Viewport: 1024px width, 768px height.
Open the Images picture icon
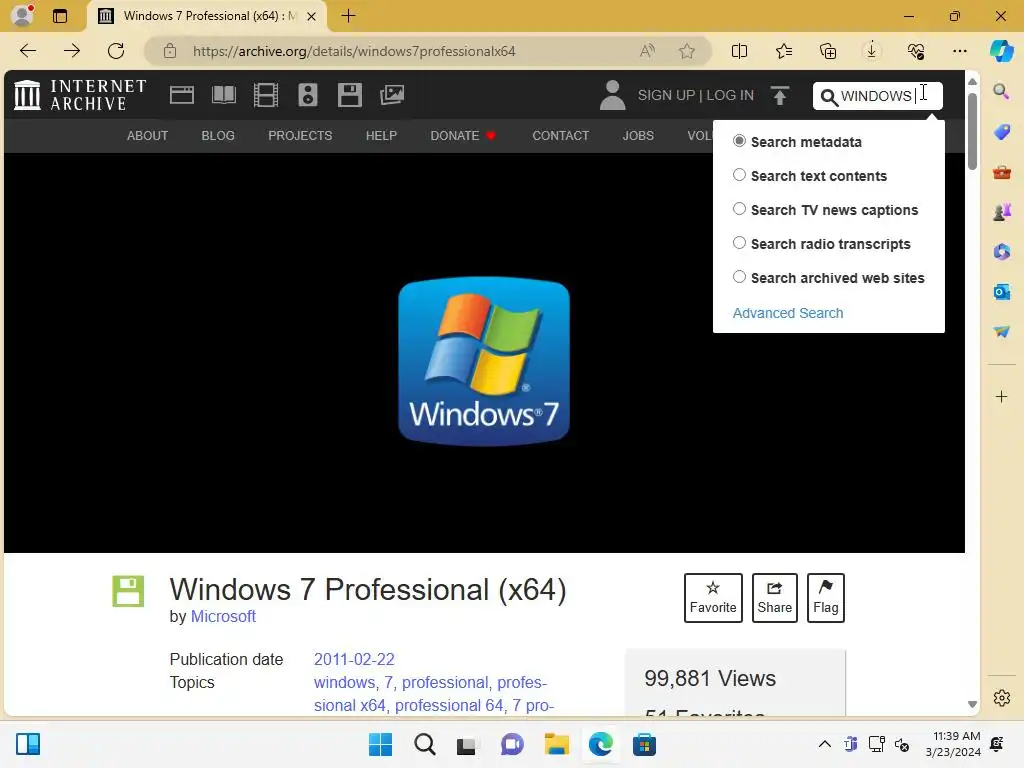pos(392,95)
